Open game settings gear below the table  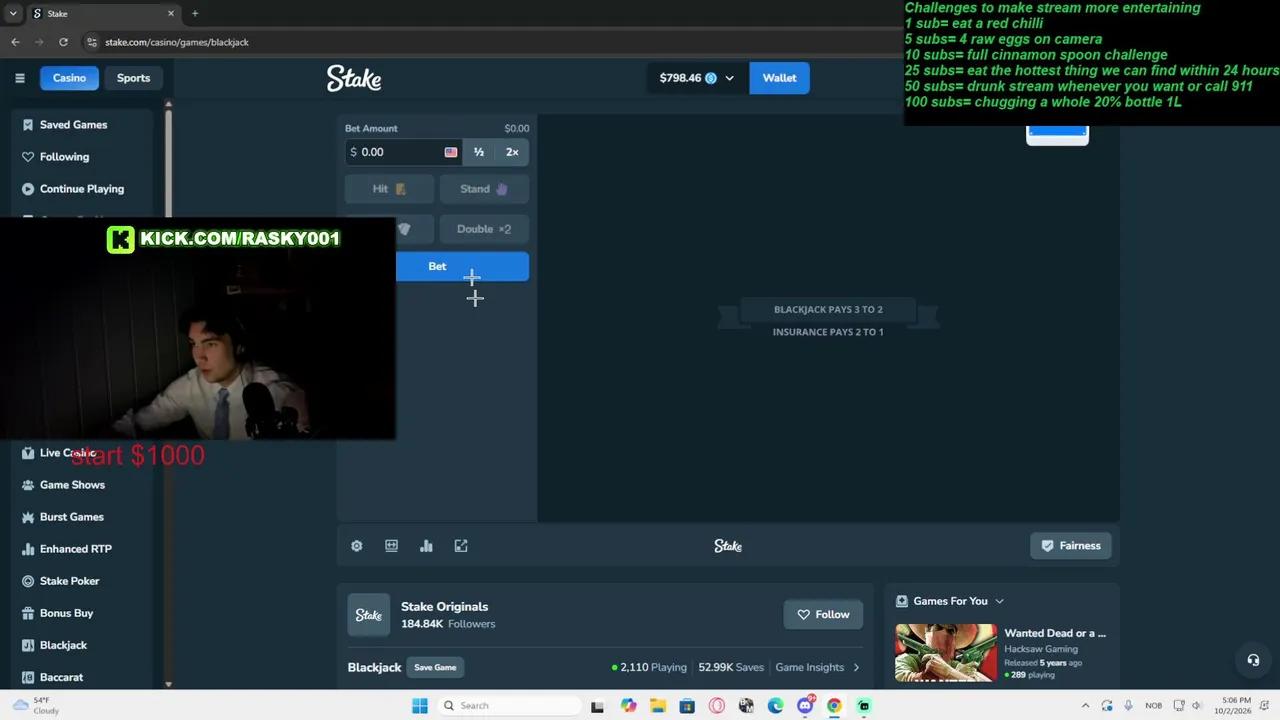[x=357, y=546]
